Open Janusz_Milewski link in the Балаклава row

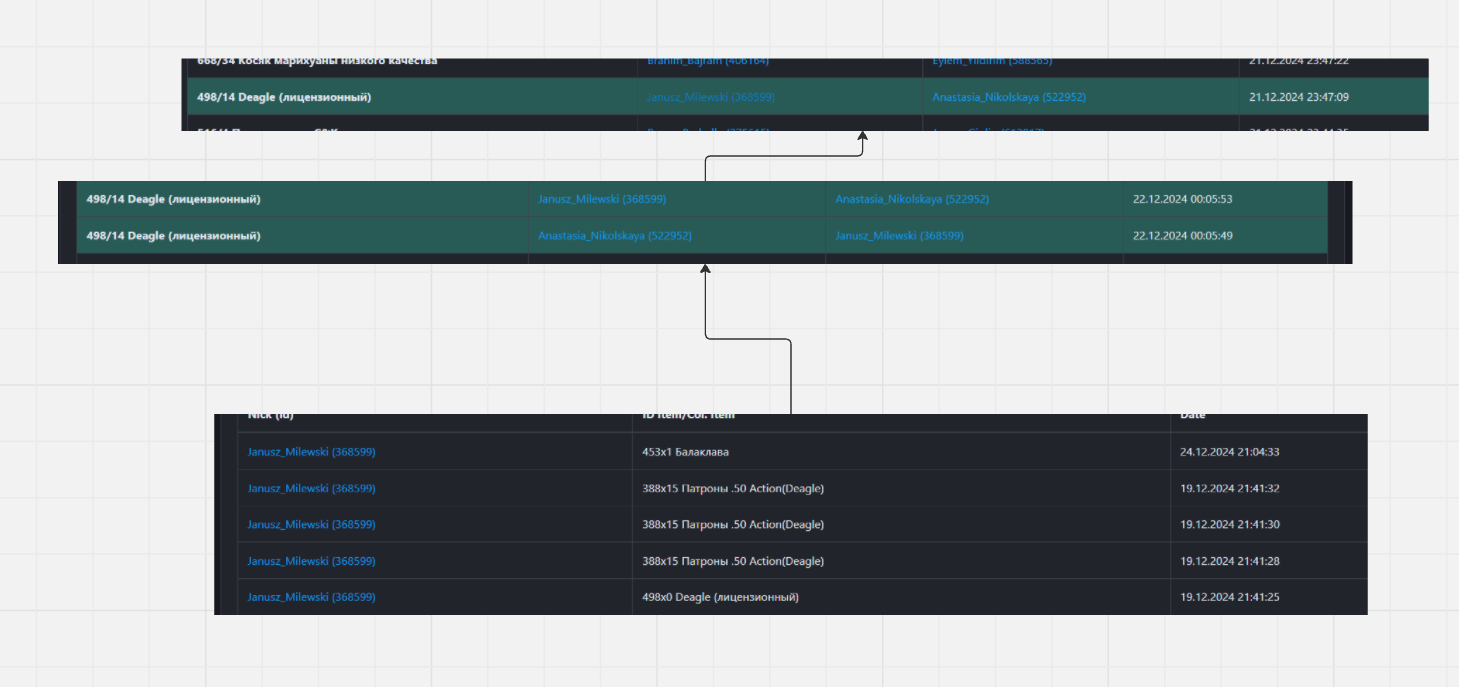coord(311,452)
